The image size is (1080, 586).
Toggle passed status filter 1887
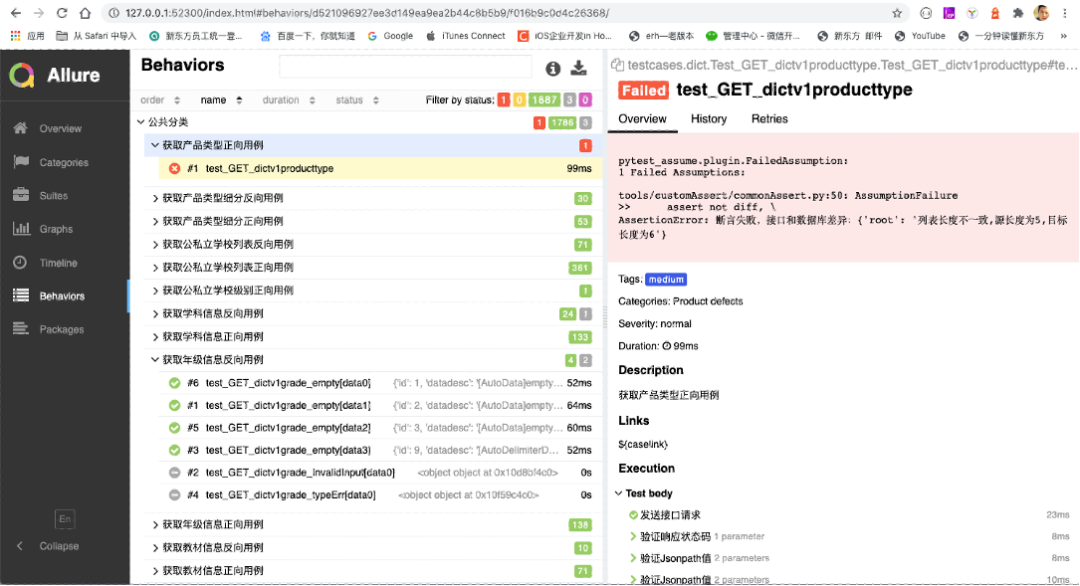pyautogui.click(x=544, y=101)
